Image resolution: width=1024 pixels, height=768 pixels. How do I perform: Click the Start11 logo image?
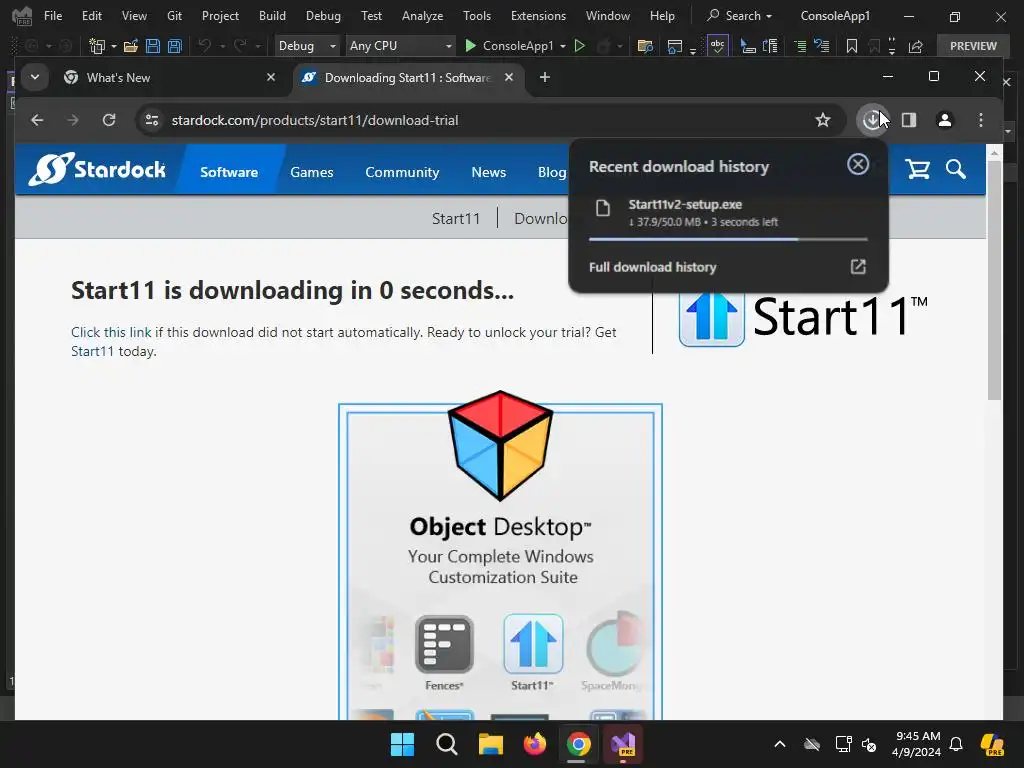[x=803, y=318]
